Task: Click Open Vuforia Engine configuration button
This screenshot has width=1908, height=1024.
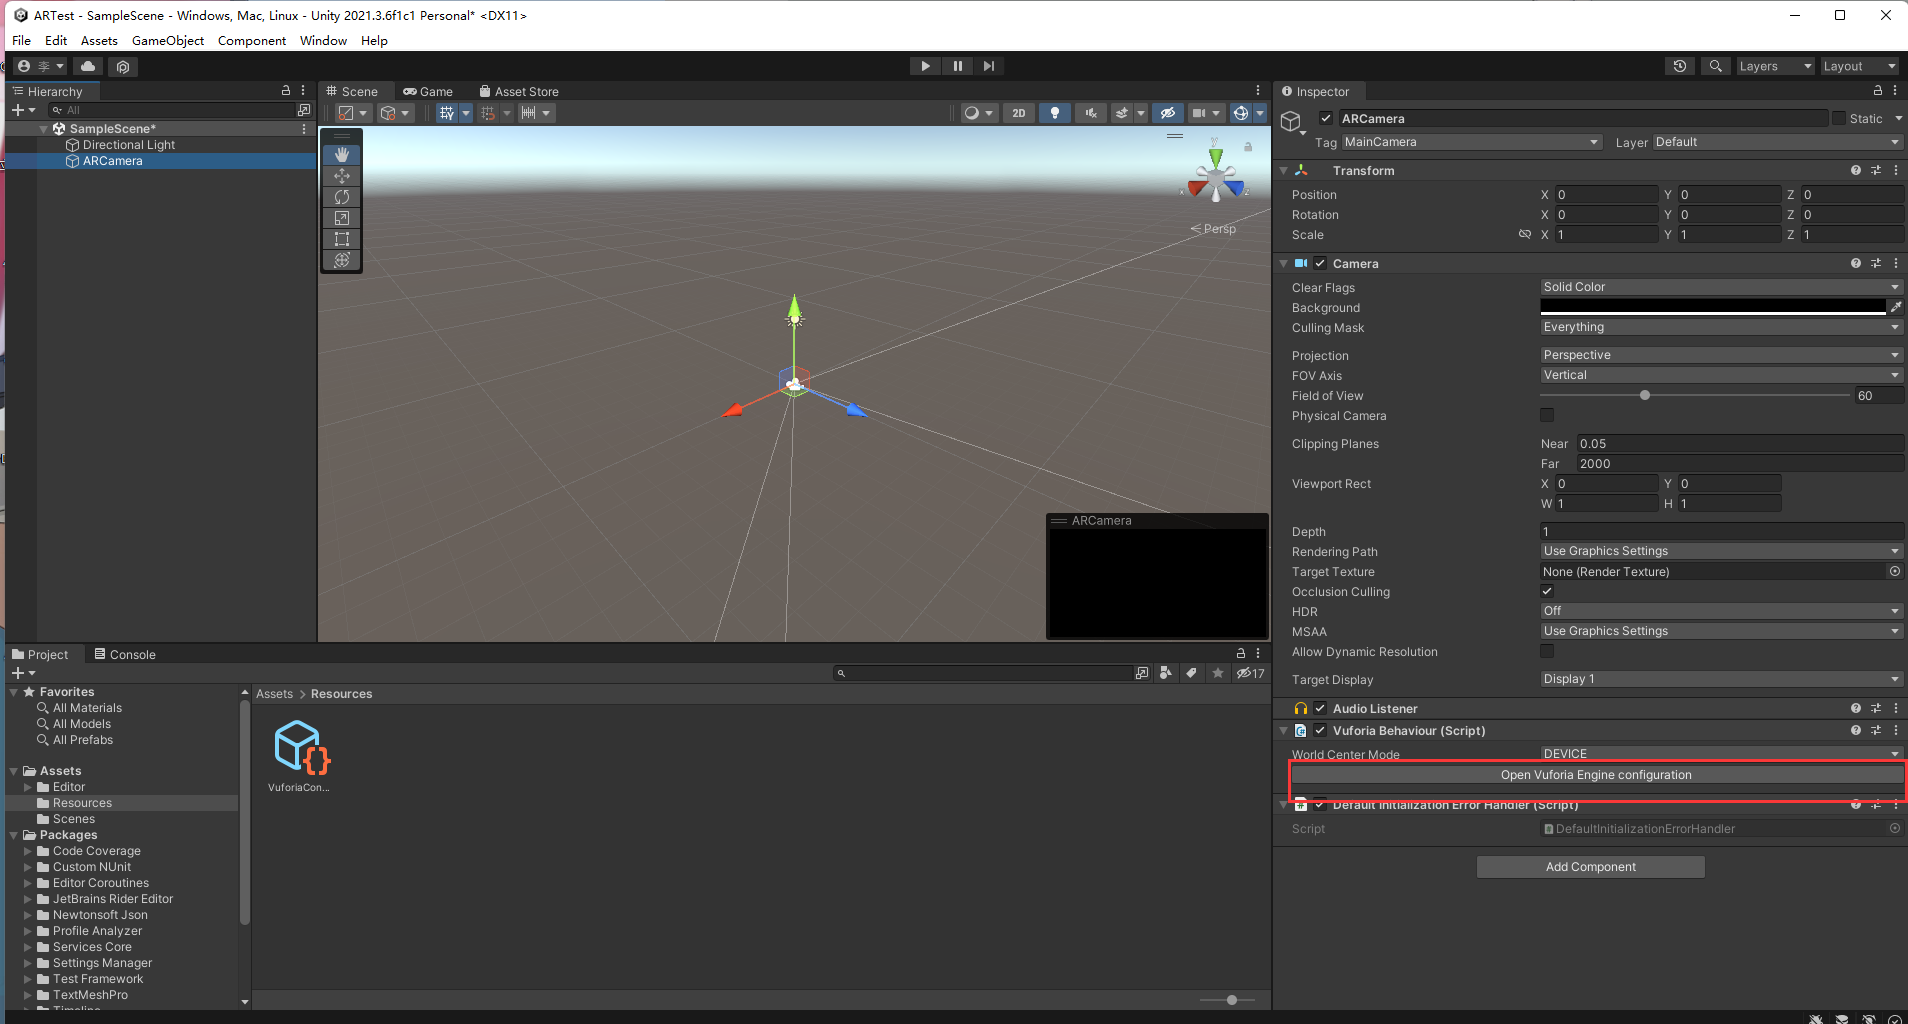Action: click(1596, 775)
